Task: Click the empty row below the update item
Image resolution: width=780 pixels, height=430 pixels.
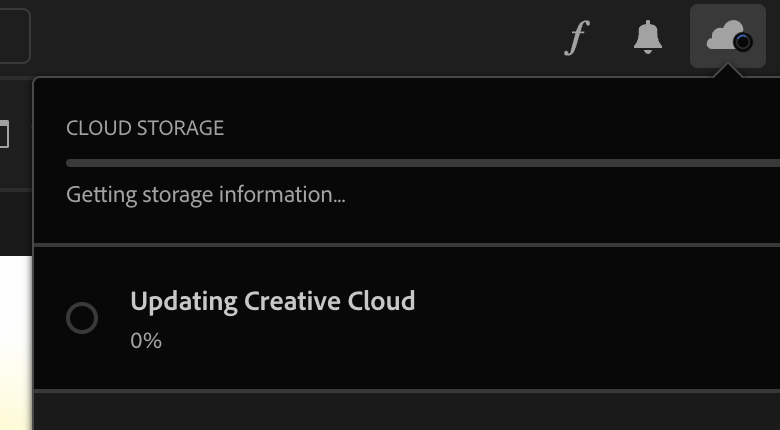Action: 400,411
